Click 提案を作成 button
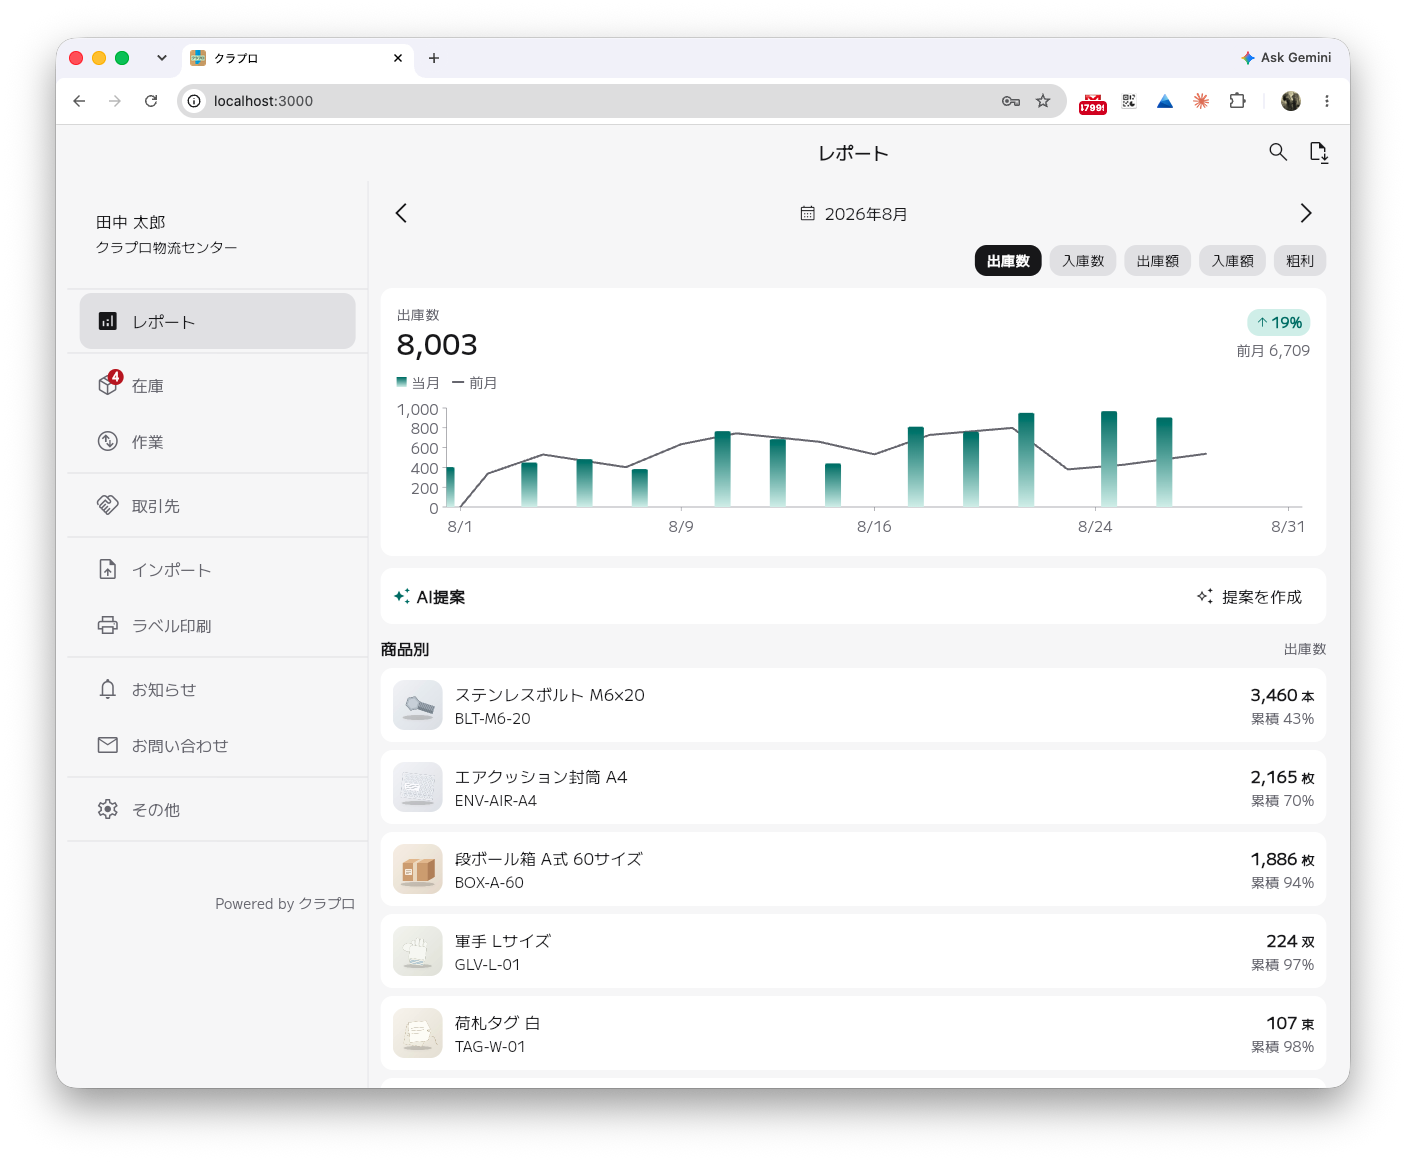Viewport: 1406px width, 1162px height. [1250, 597]
